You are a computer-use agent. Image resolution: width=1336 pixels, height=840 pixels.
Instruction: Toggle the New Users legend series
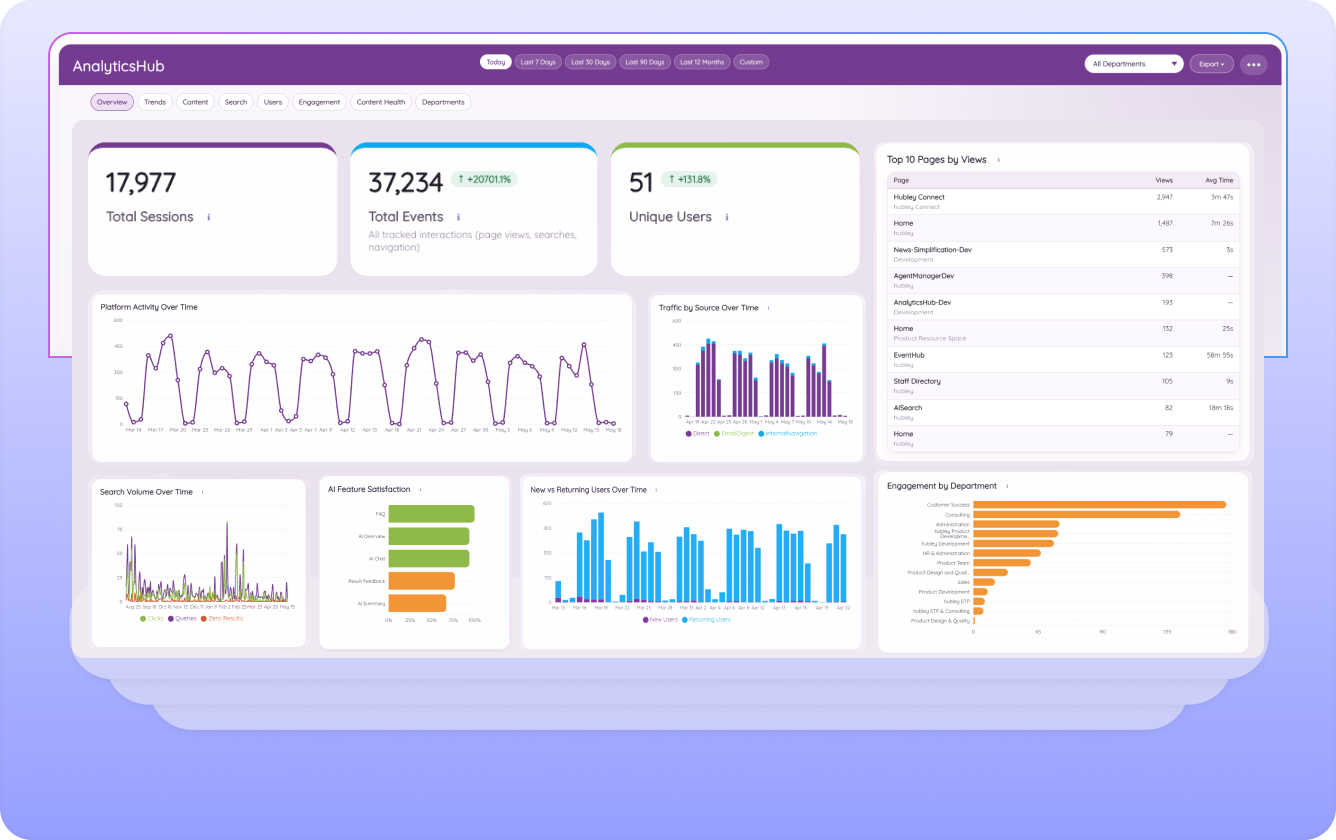pos(660,620)
